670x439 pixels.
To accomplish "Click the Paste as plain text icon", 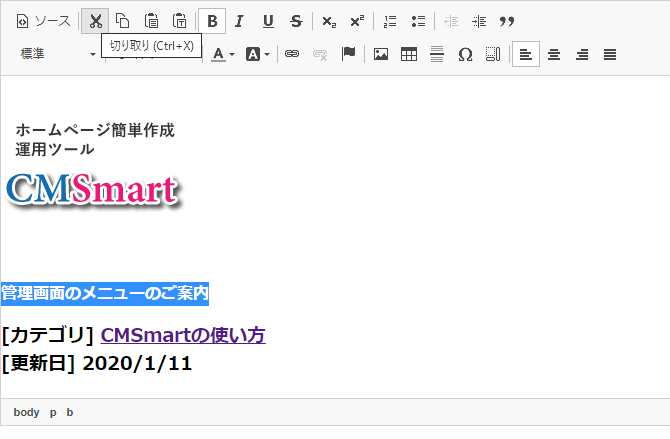I will pos(179,21).
